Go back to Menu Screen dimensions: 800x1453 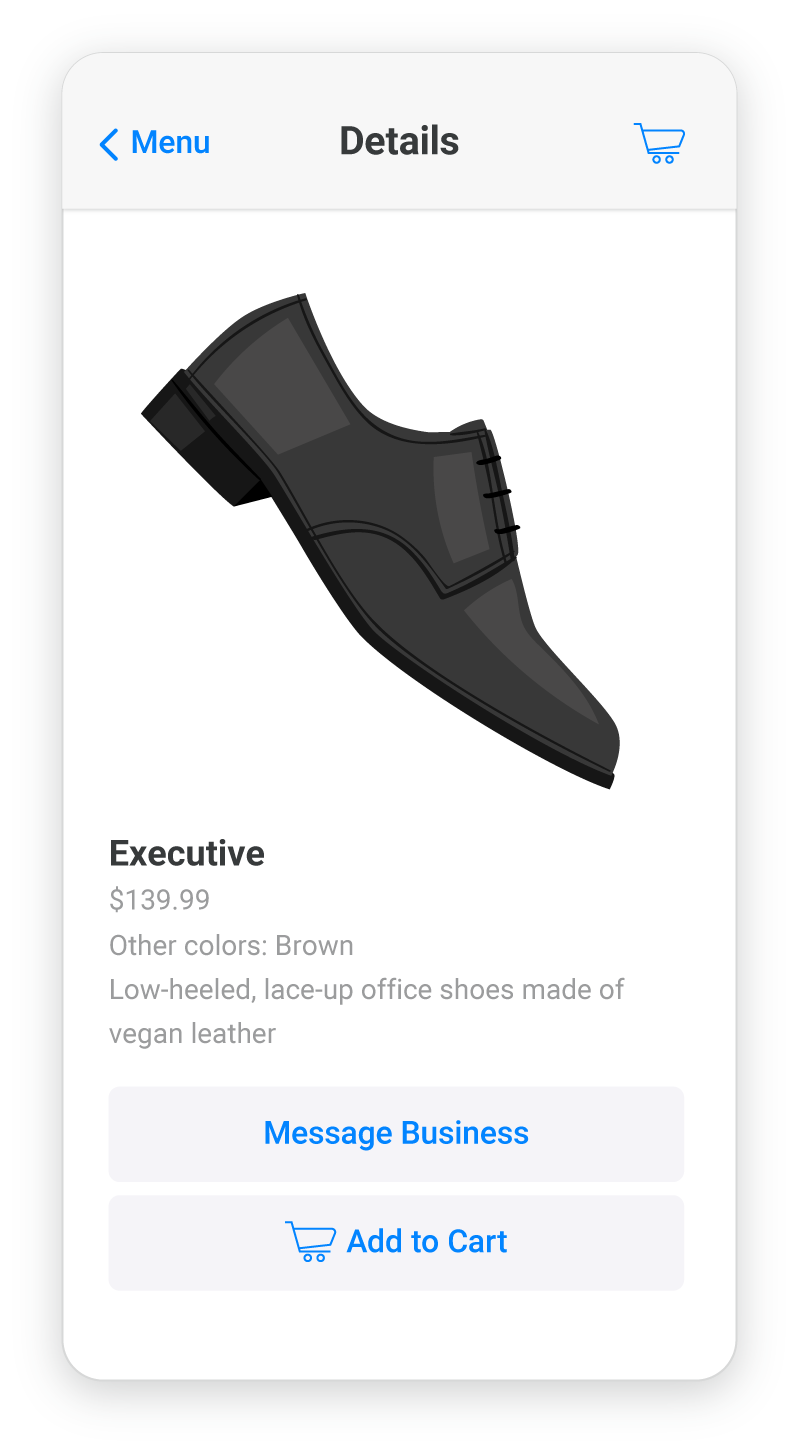[154, 143]
